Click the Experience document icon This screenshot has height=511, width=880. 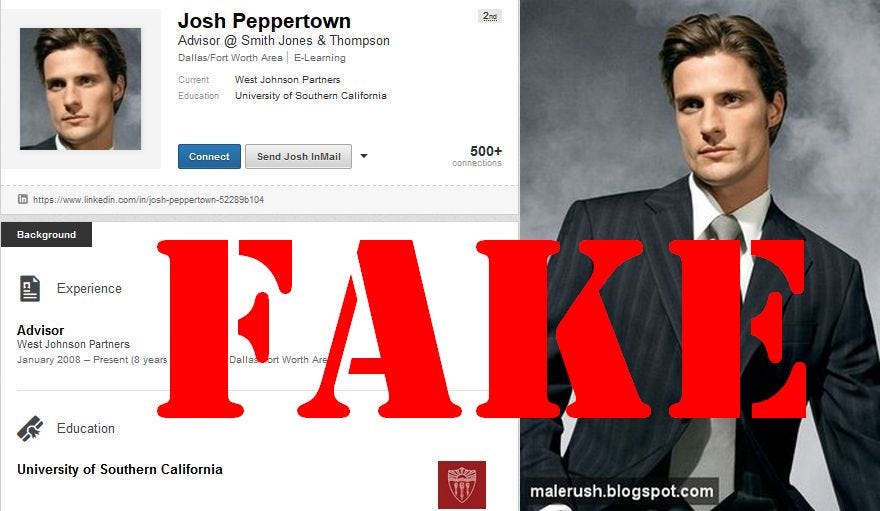[x=30, y=288]
